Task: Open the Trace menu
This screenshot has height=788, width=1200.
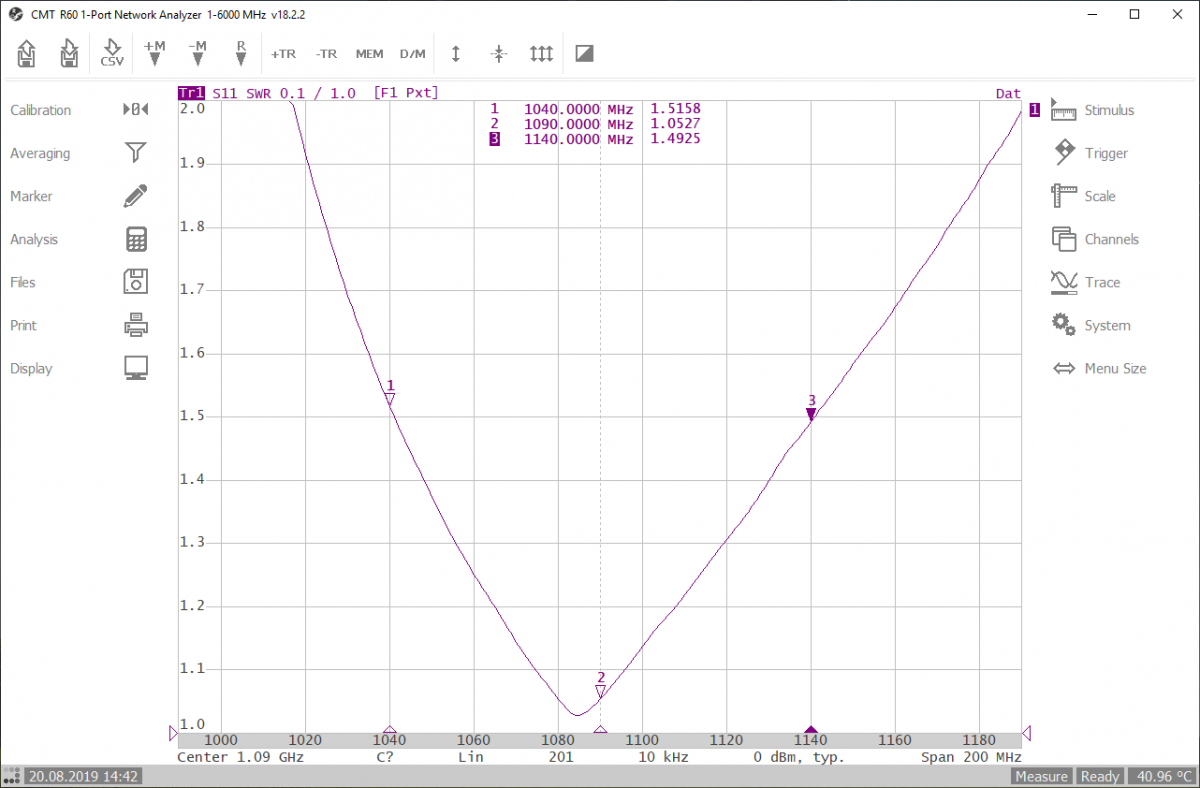Action: click(1087, 282)
